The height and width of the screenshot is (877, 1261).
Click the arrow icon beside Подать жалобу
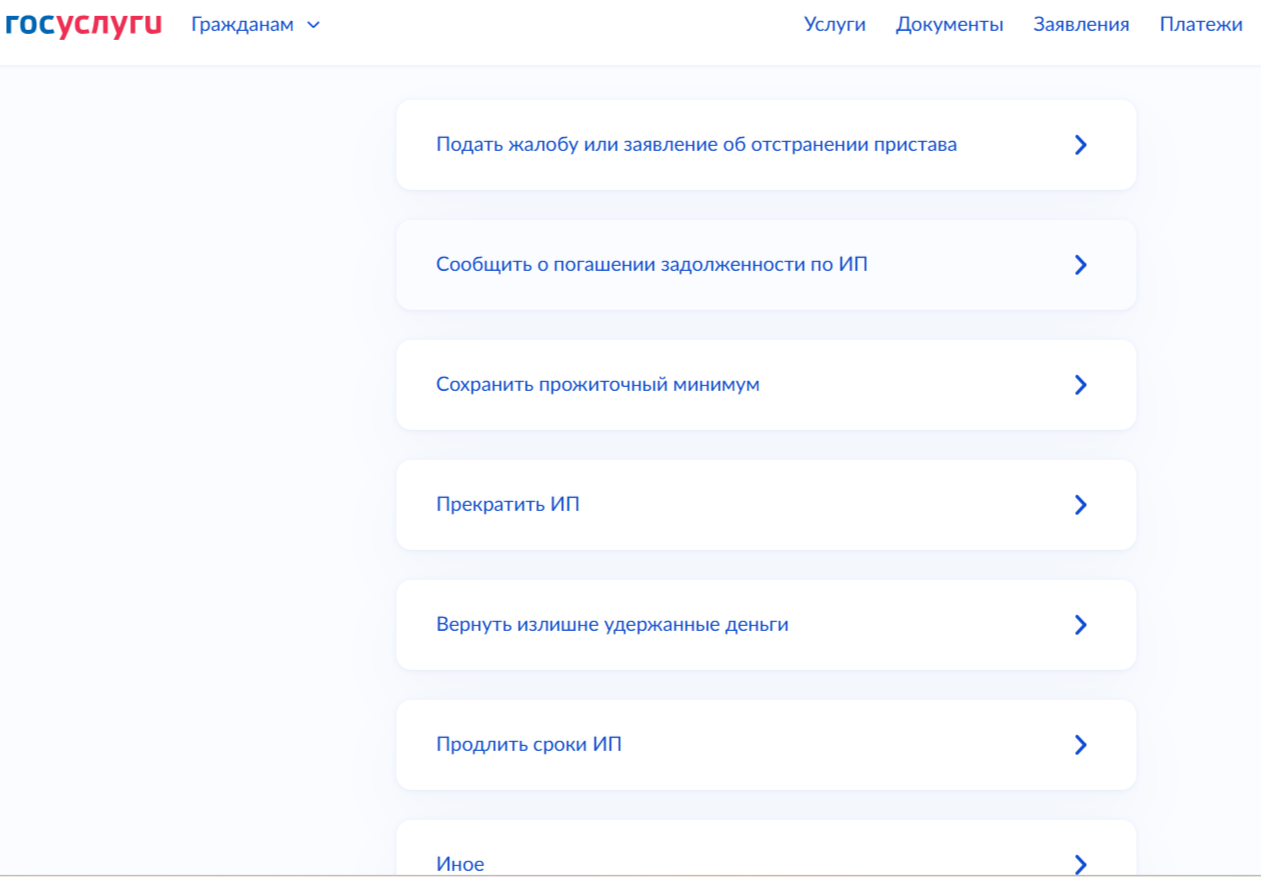tap(1080, 145)
